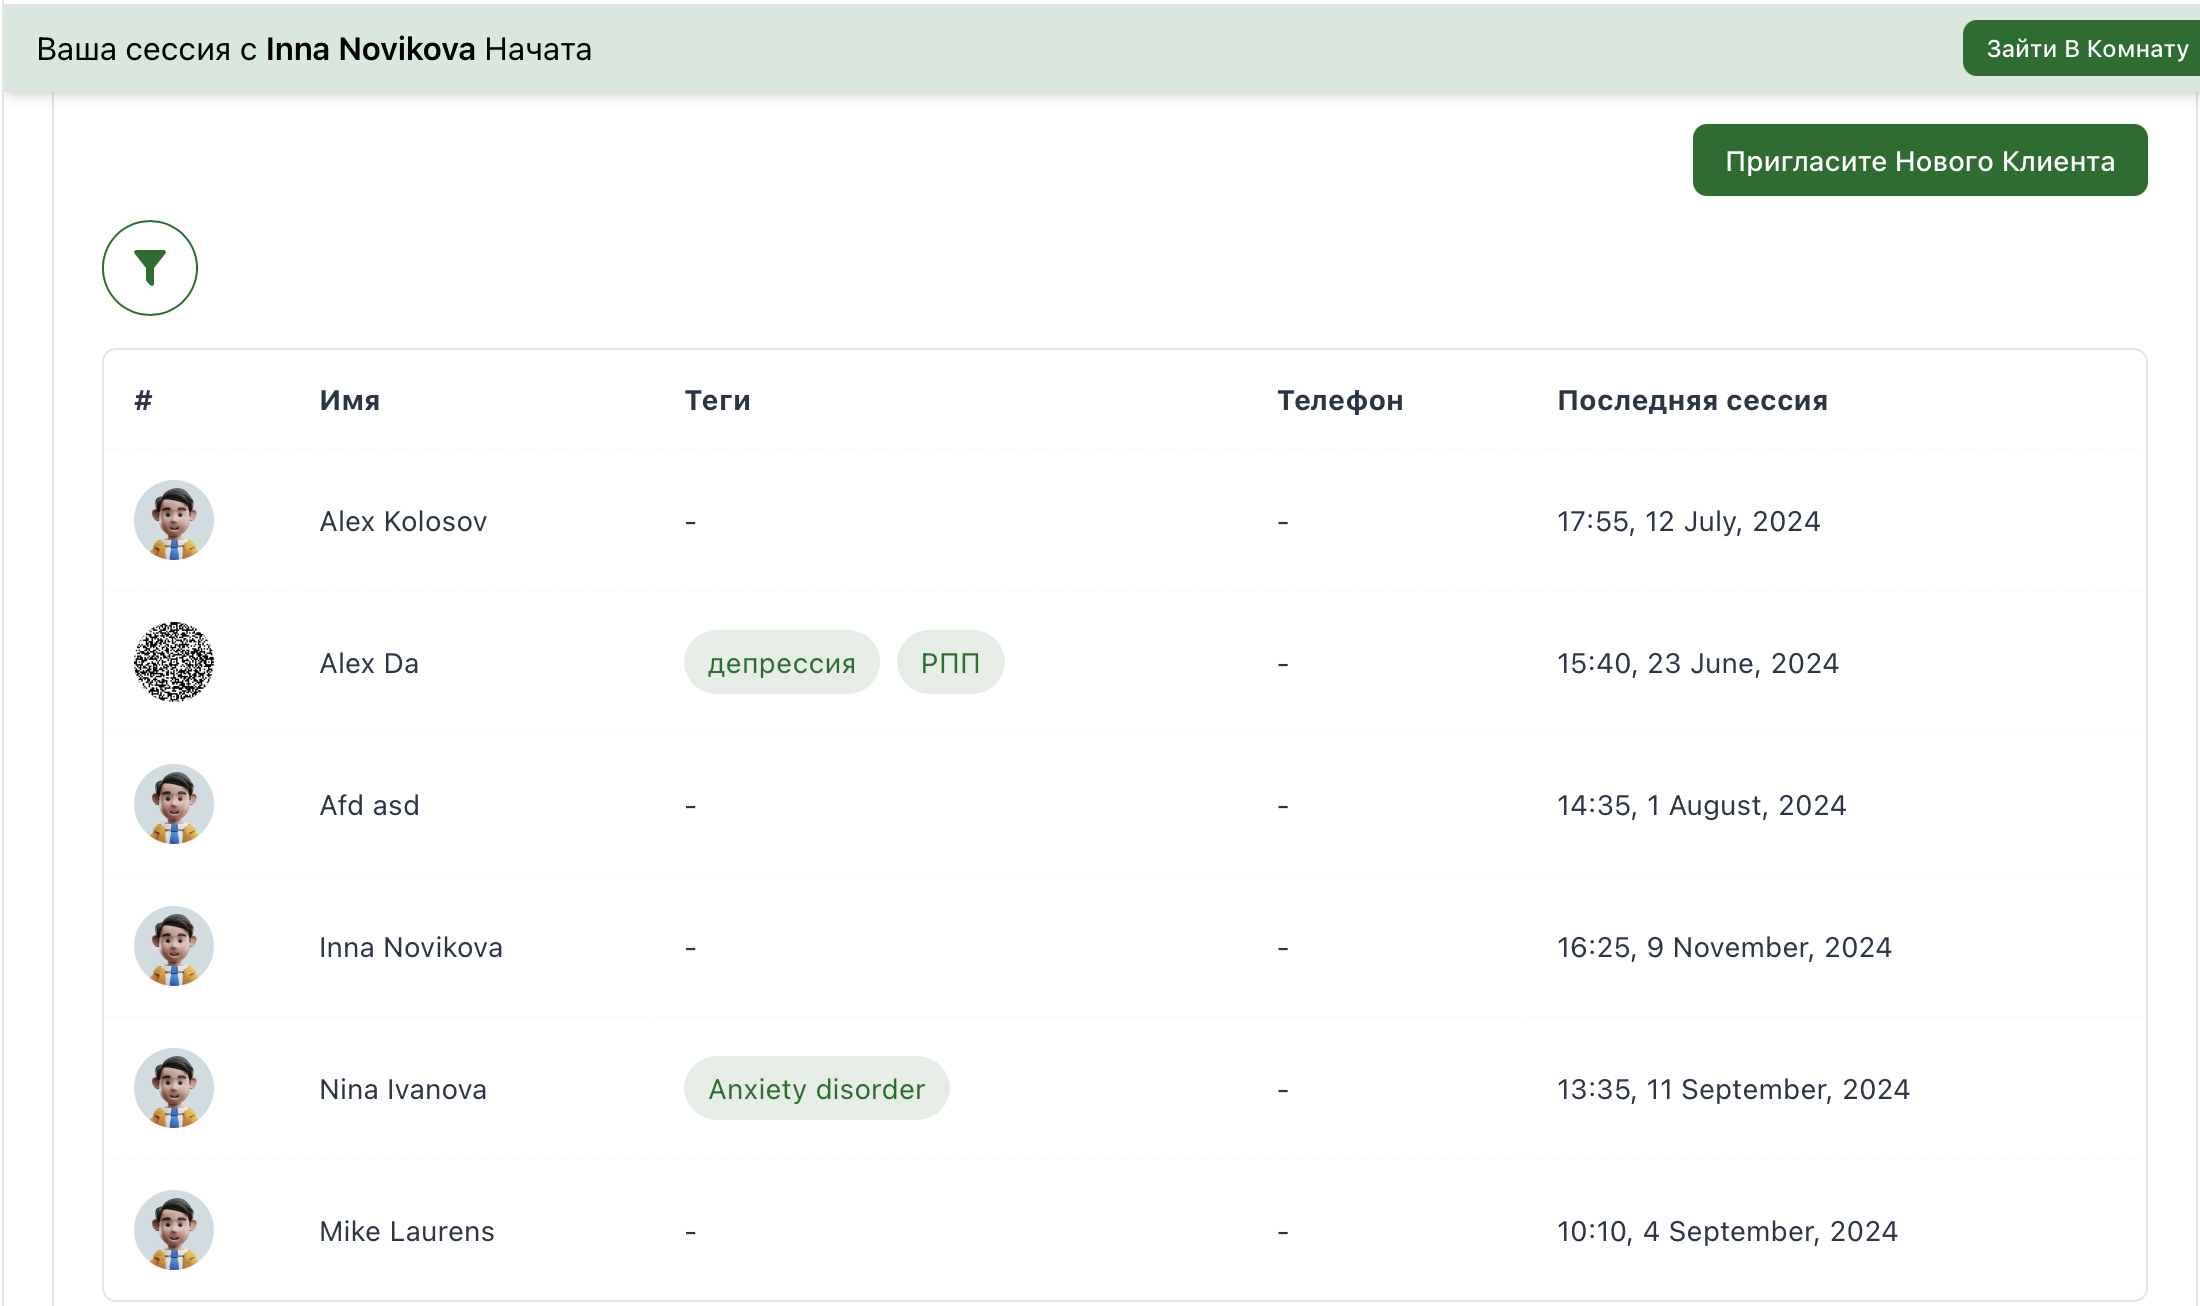Open Alex Da client name
Viewport: 2200px width, 1306px height.
click(369, 663)
